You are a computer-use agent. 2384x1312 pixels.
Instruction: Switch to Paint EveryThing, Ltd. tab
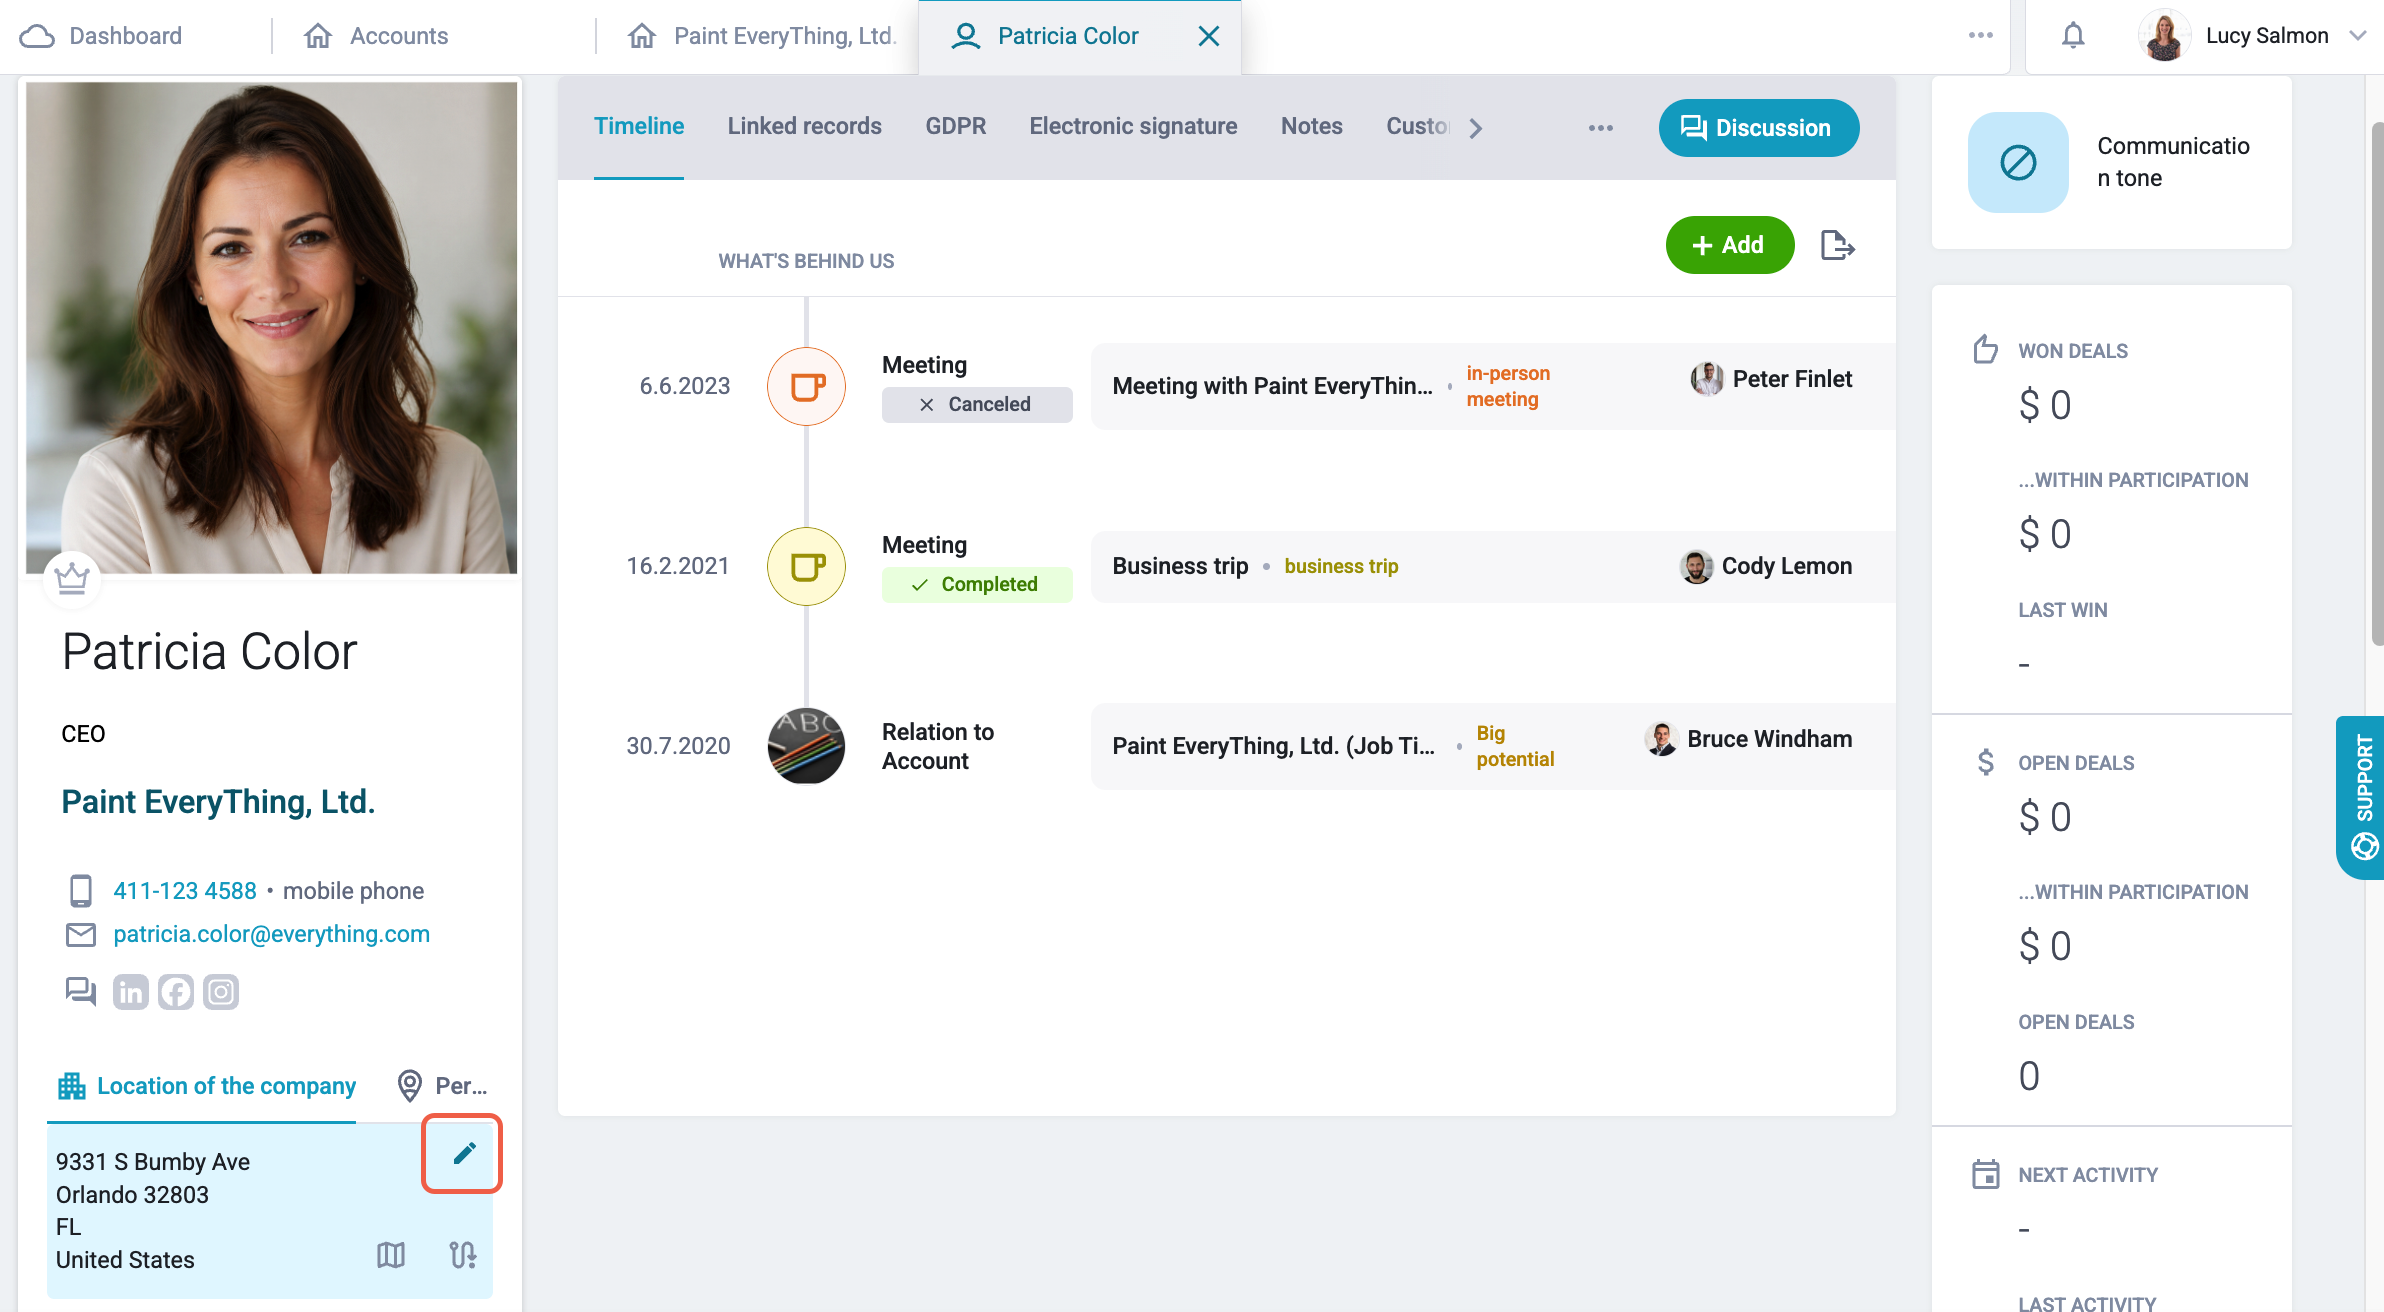pyautogui.click(x=760, y=36)
